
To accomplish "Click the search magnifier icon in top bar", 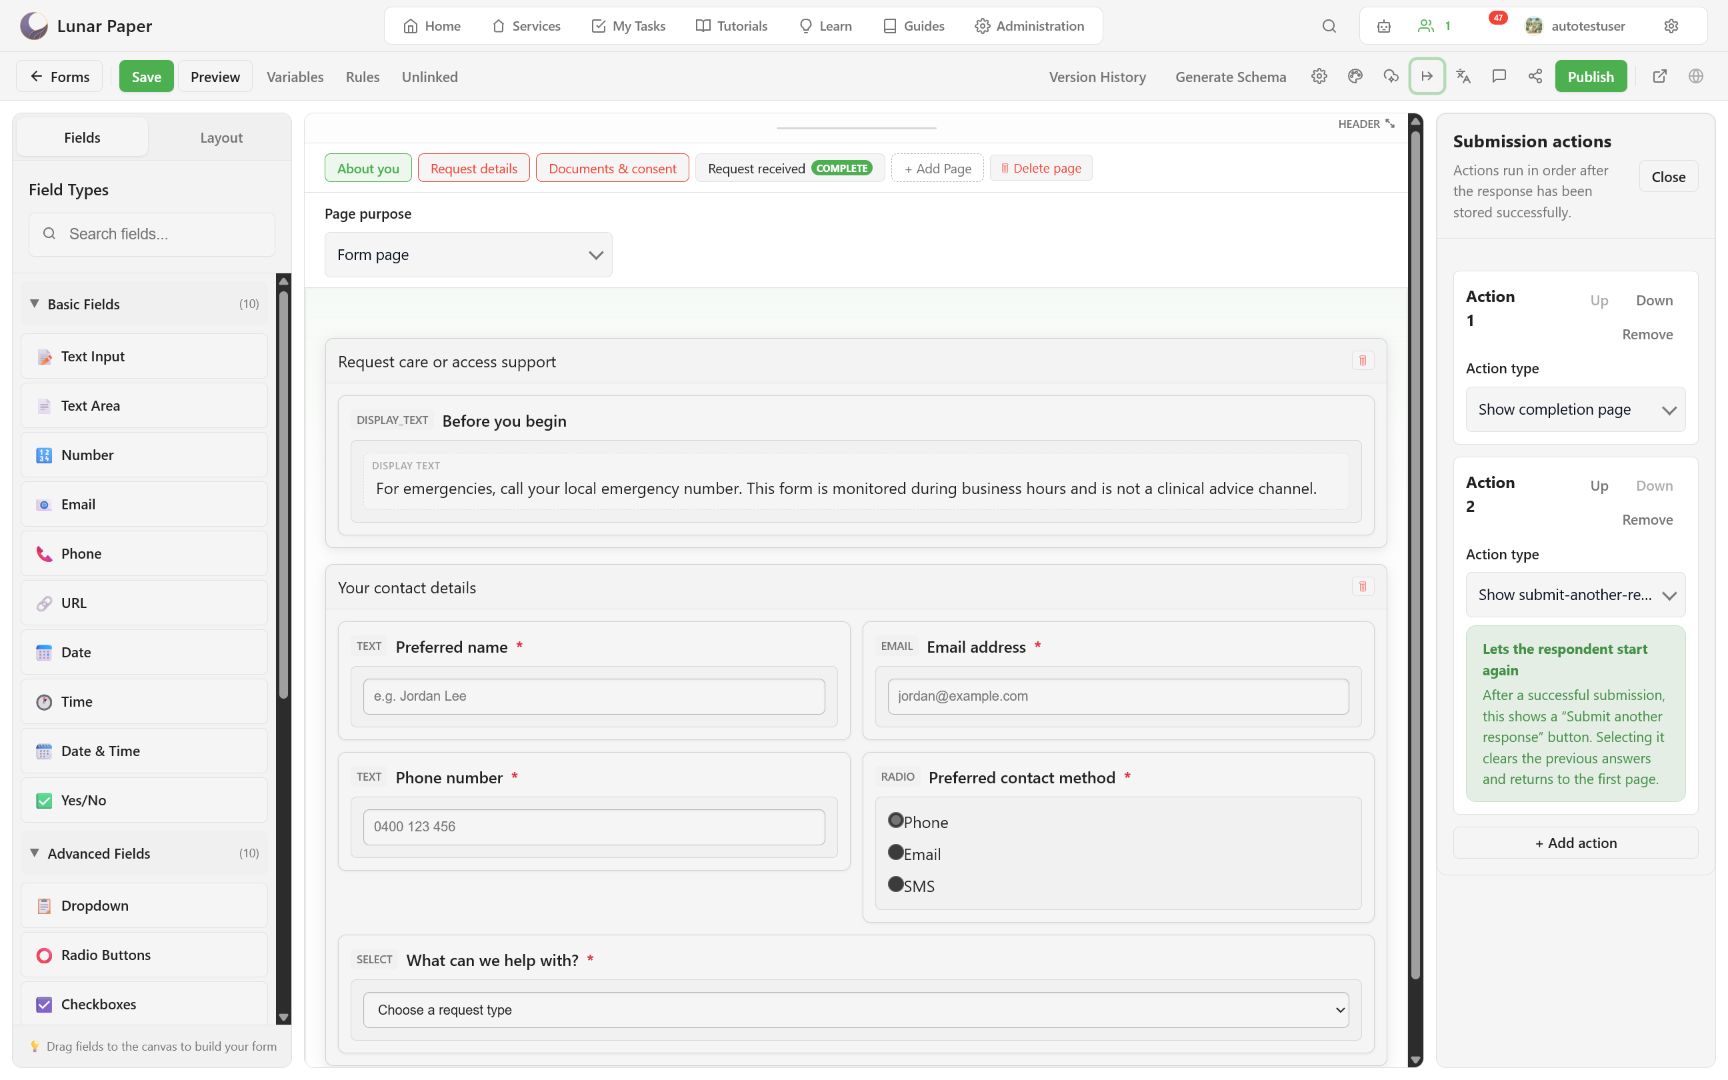I will (1329, 26).
